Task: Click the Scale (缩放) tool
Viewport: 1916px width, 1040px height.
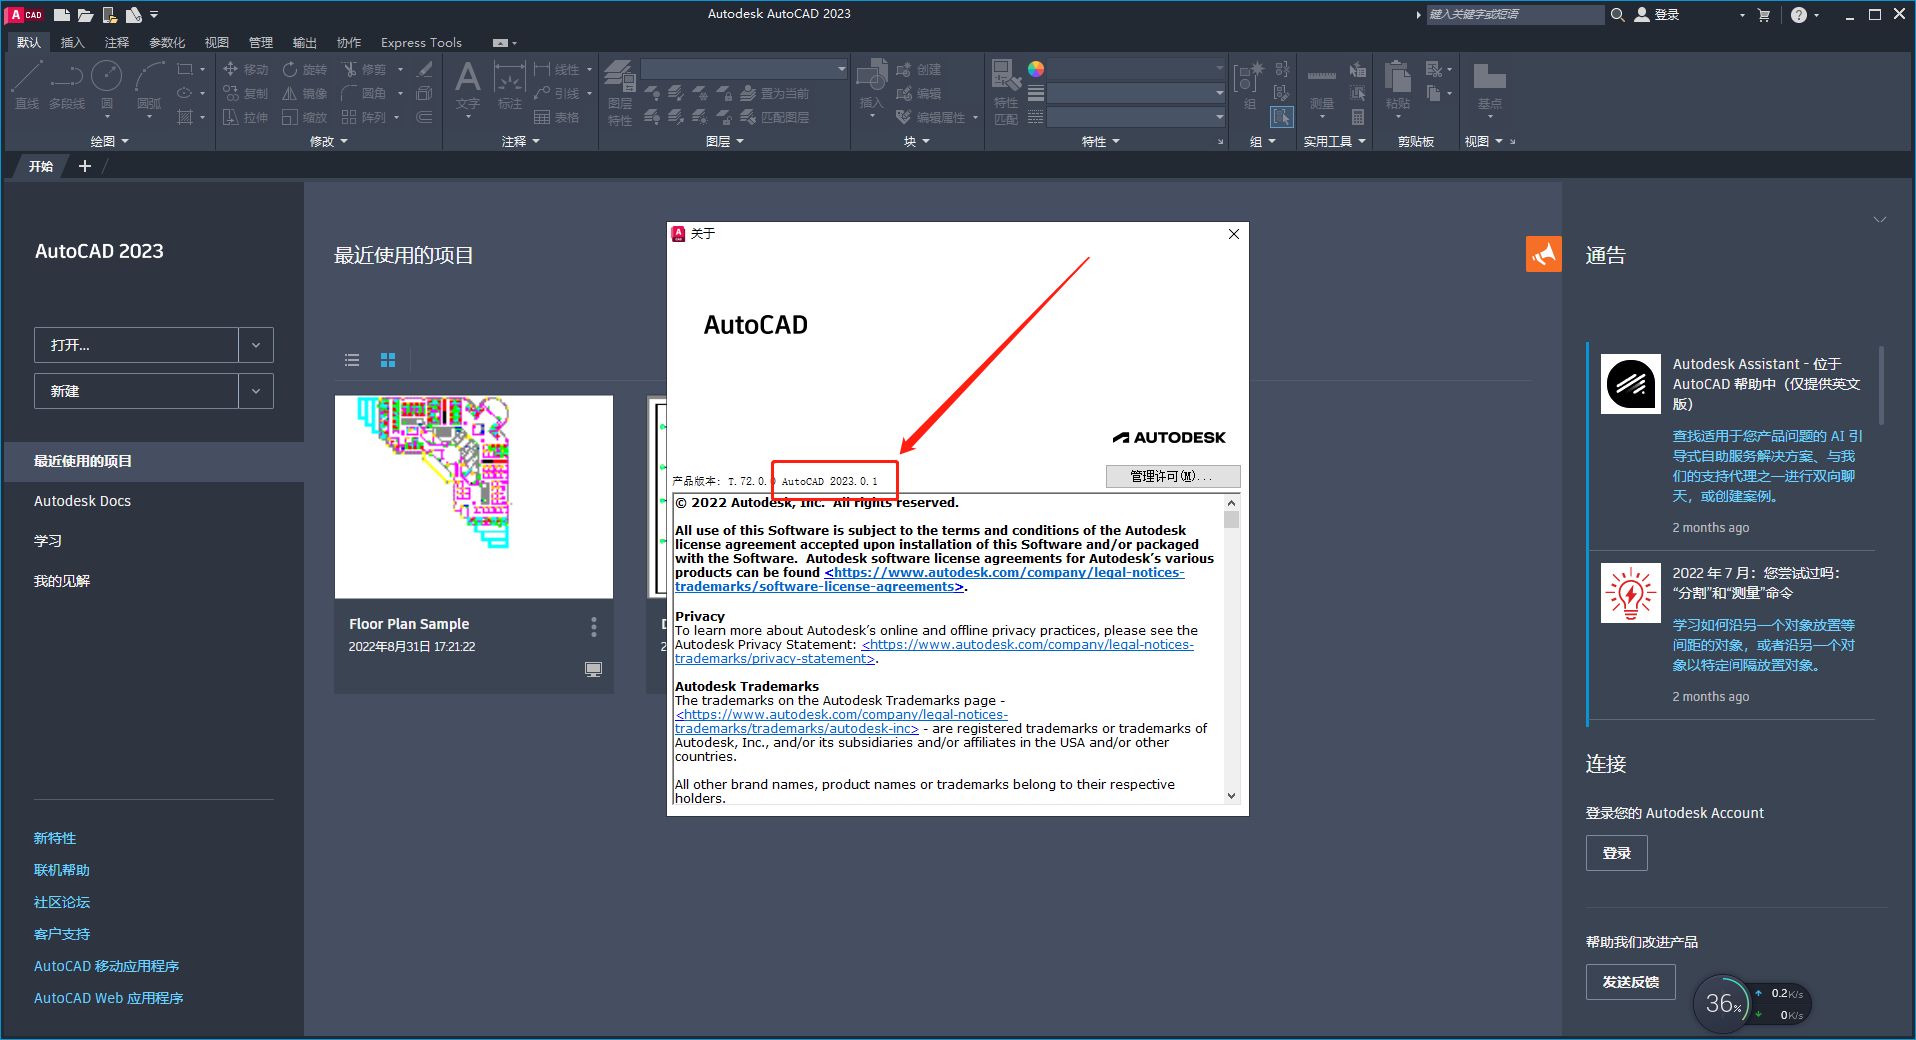Action: [x=305, y=117]
